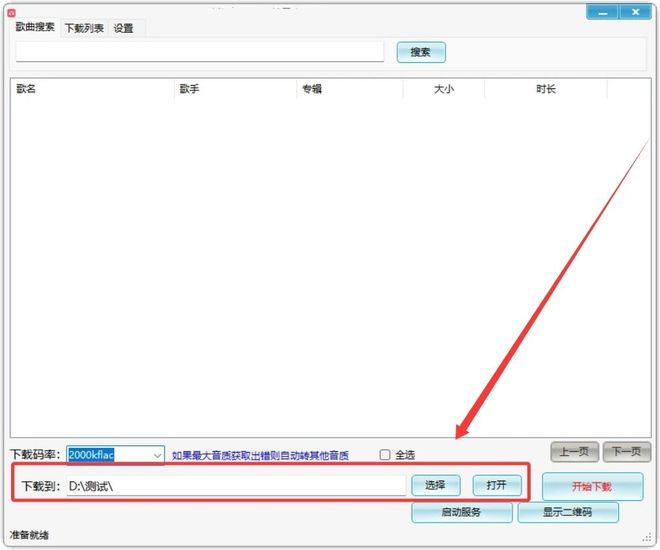The width and height of the screenshot is (660, 550).
Task: Sort by the 专辑 column header
Action: [350, 89]
